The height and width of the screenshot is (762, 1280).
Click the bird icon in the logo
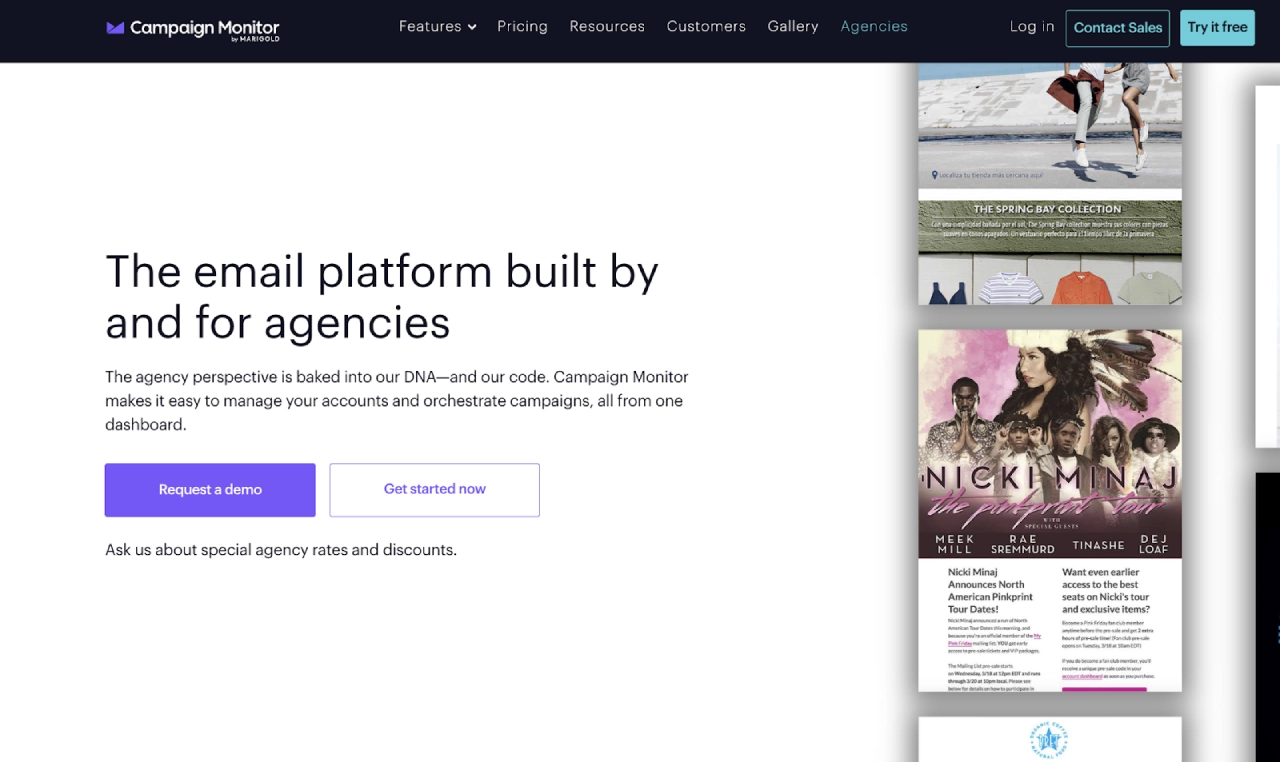(x=113, y=29)
